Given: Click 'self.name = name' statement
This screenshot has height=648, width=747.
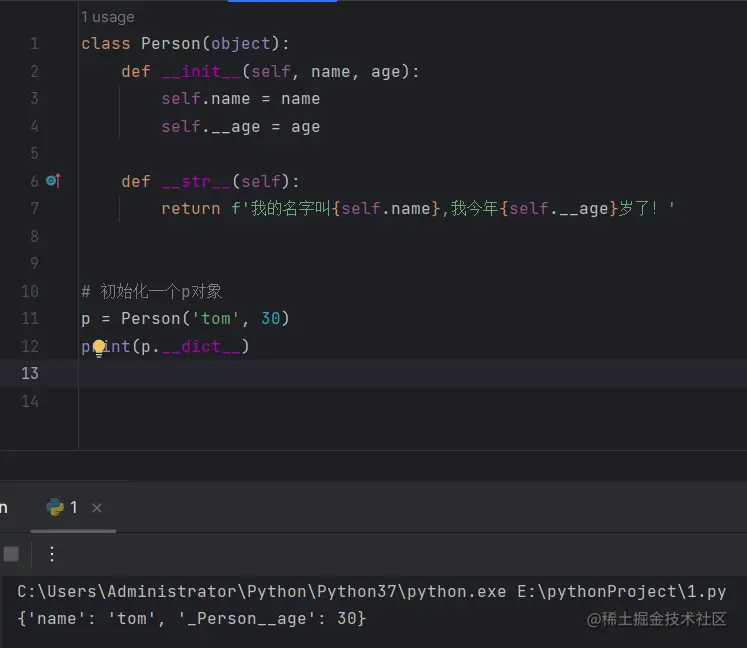Looking at the screenshot, I should (x=241, y=99).
